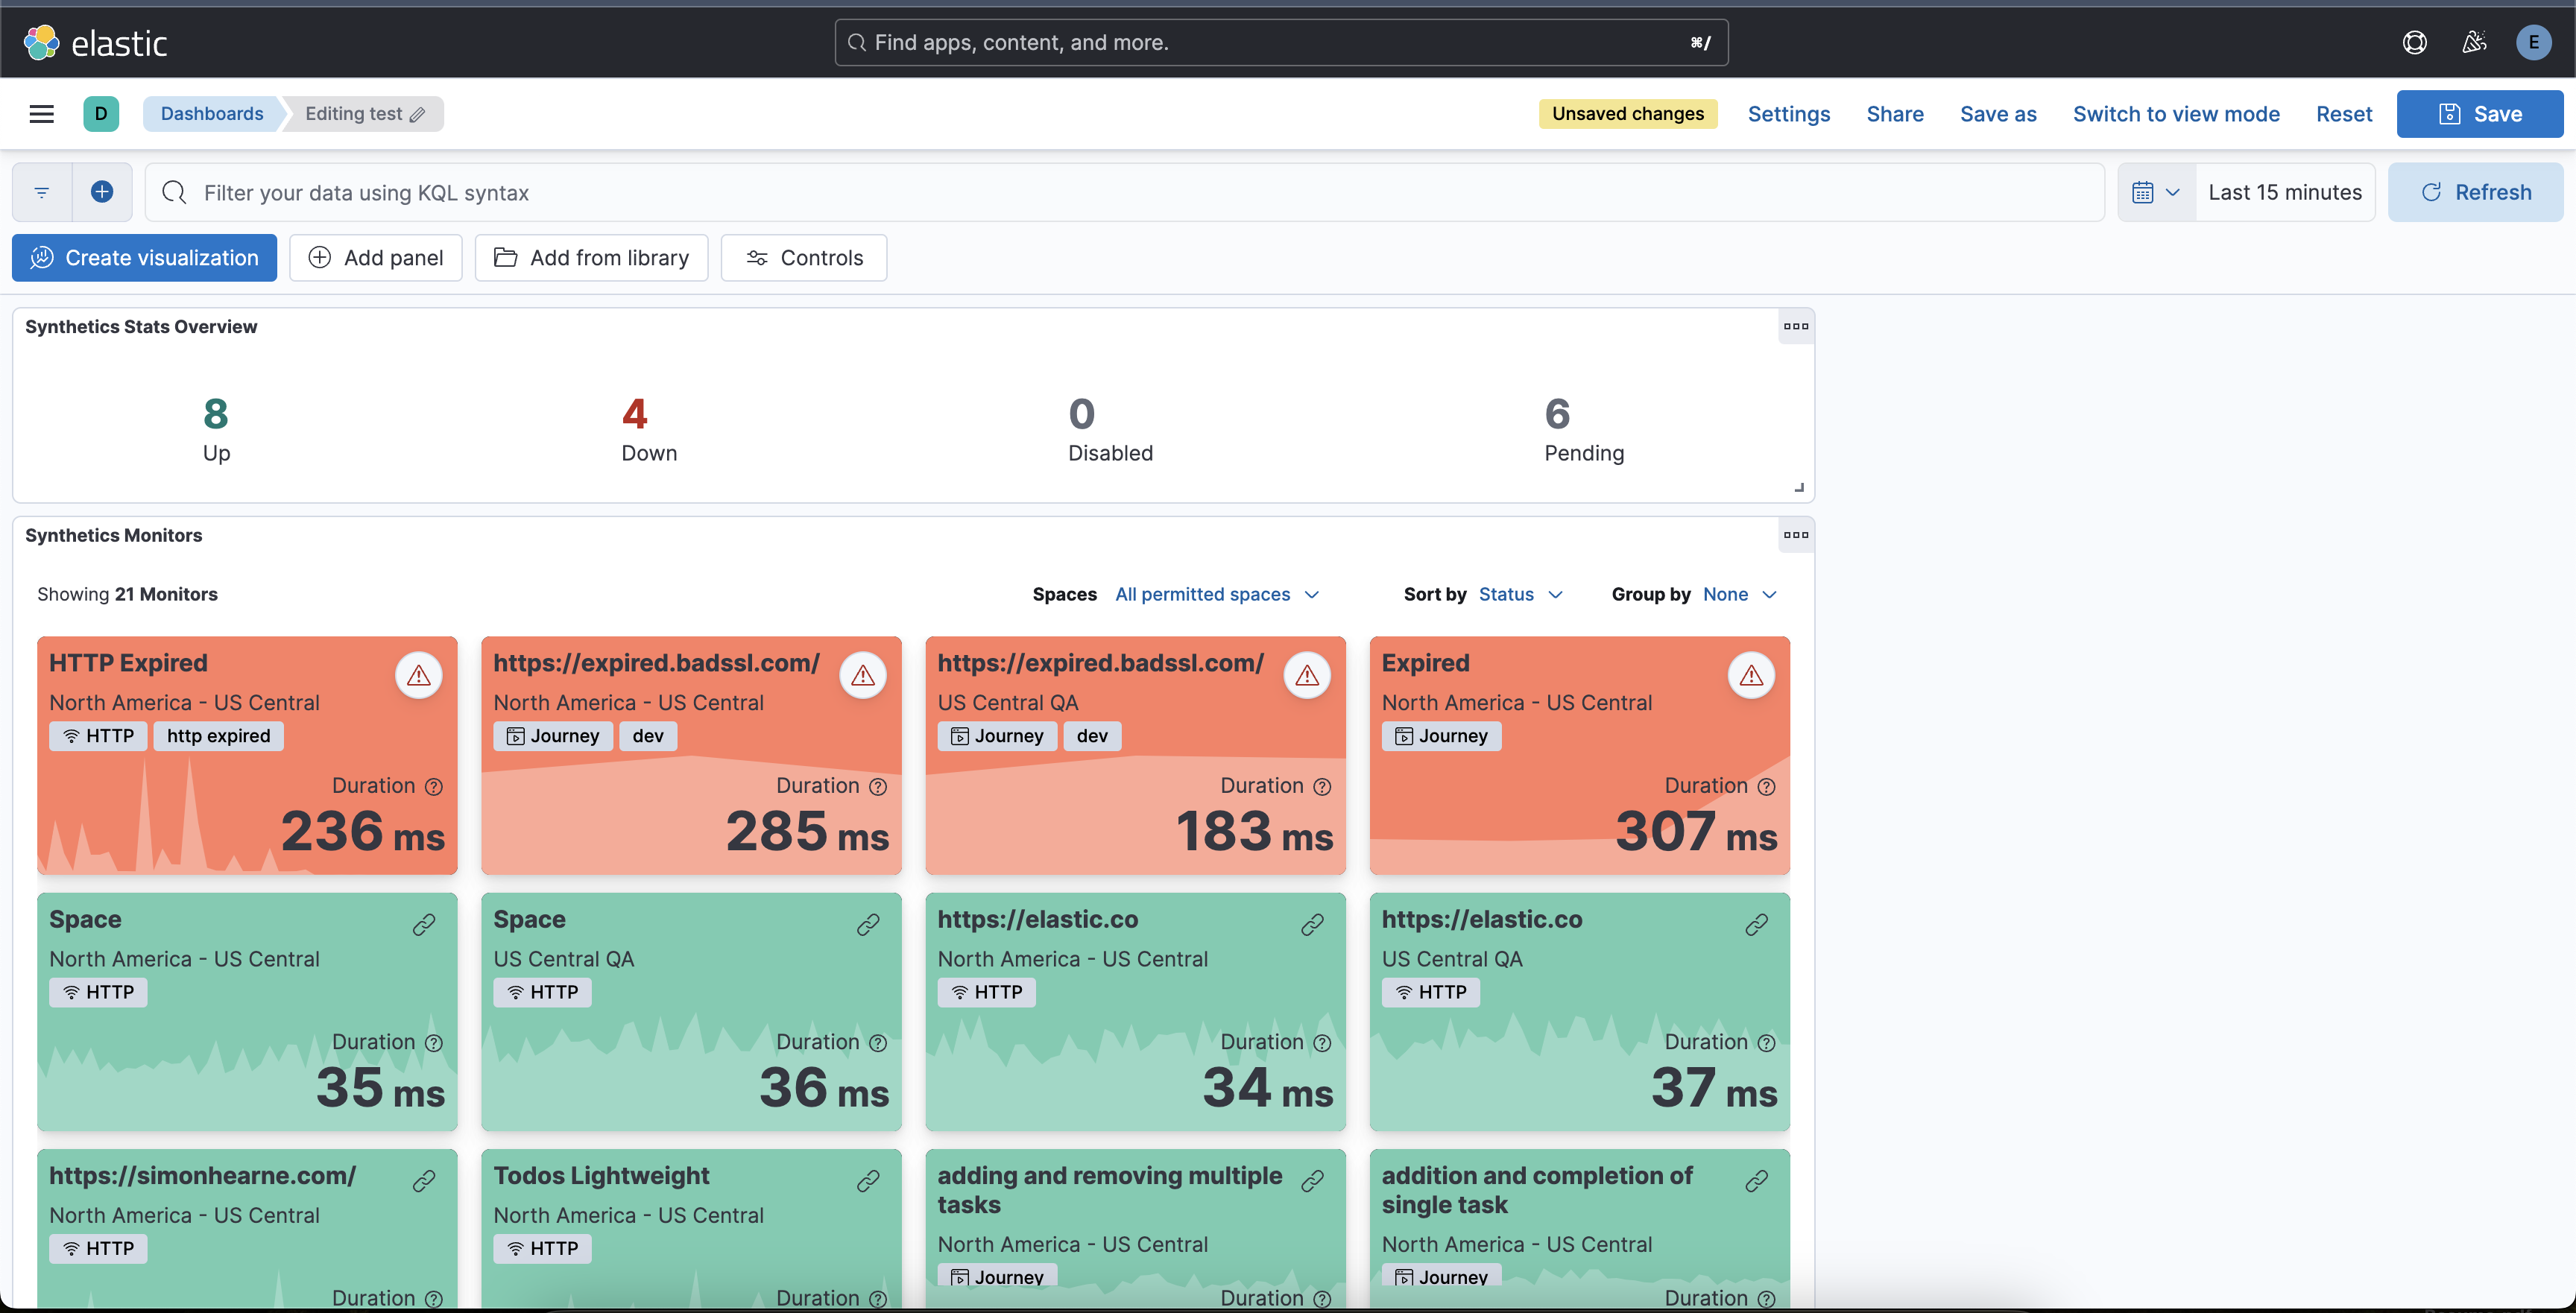Click the 285 ms duration value
This screenshot has height=1313, width=2576.
806,832
